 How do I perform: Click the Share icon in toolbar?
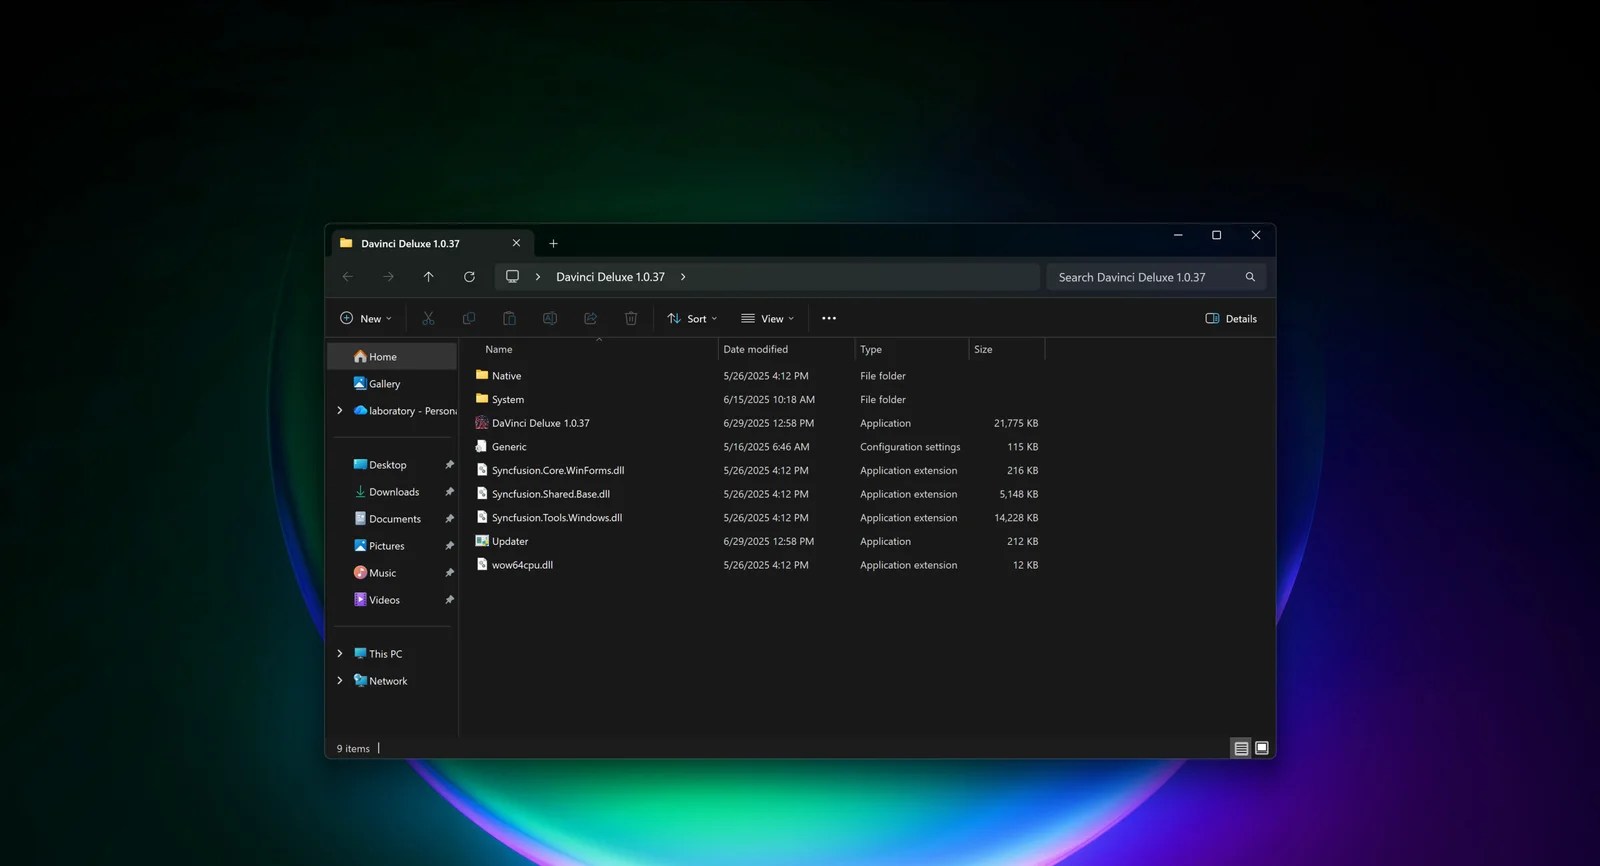pos(590,318)
